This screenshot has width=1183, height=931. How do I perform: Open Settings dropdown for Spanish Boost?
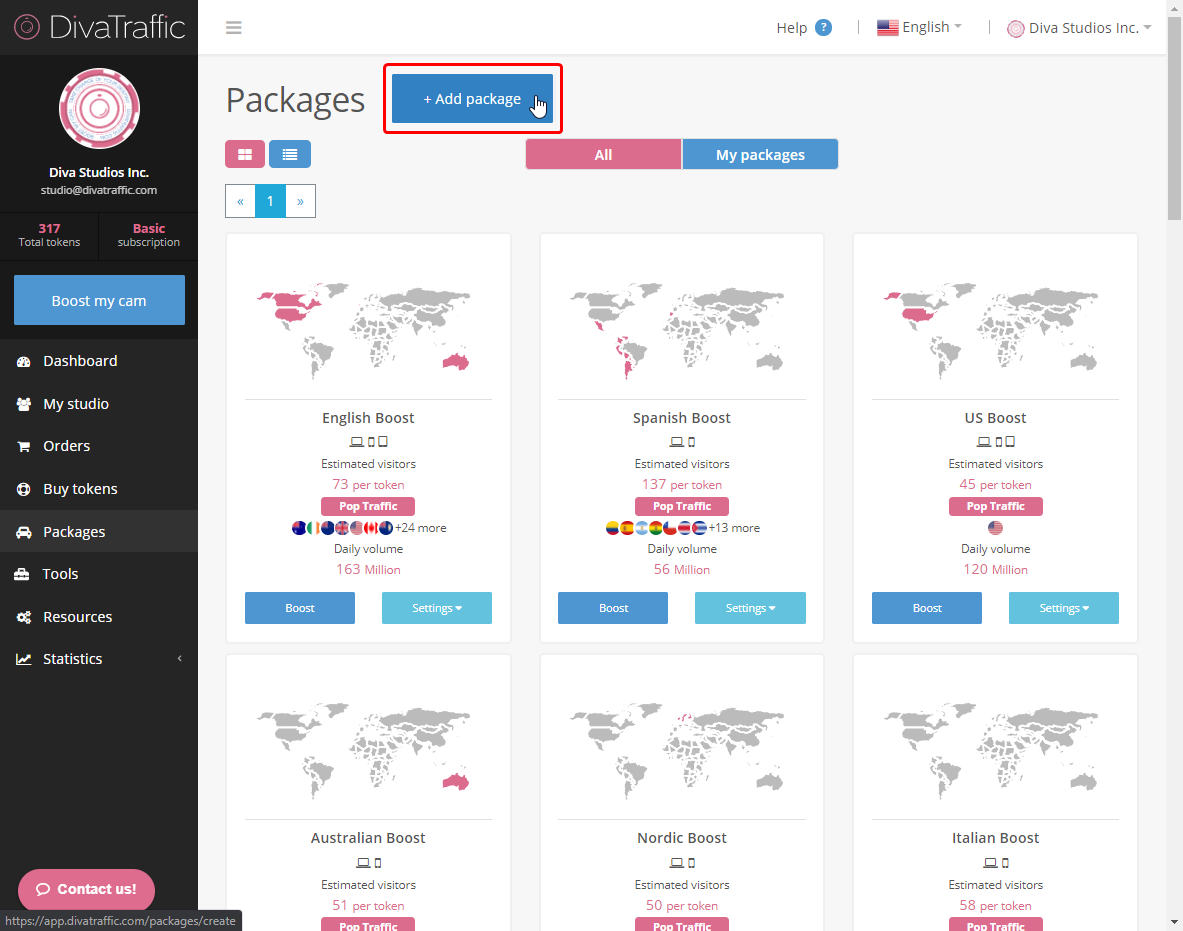pyautogui.click(x=750, y=608)
